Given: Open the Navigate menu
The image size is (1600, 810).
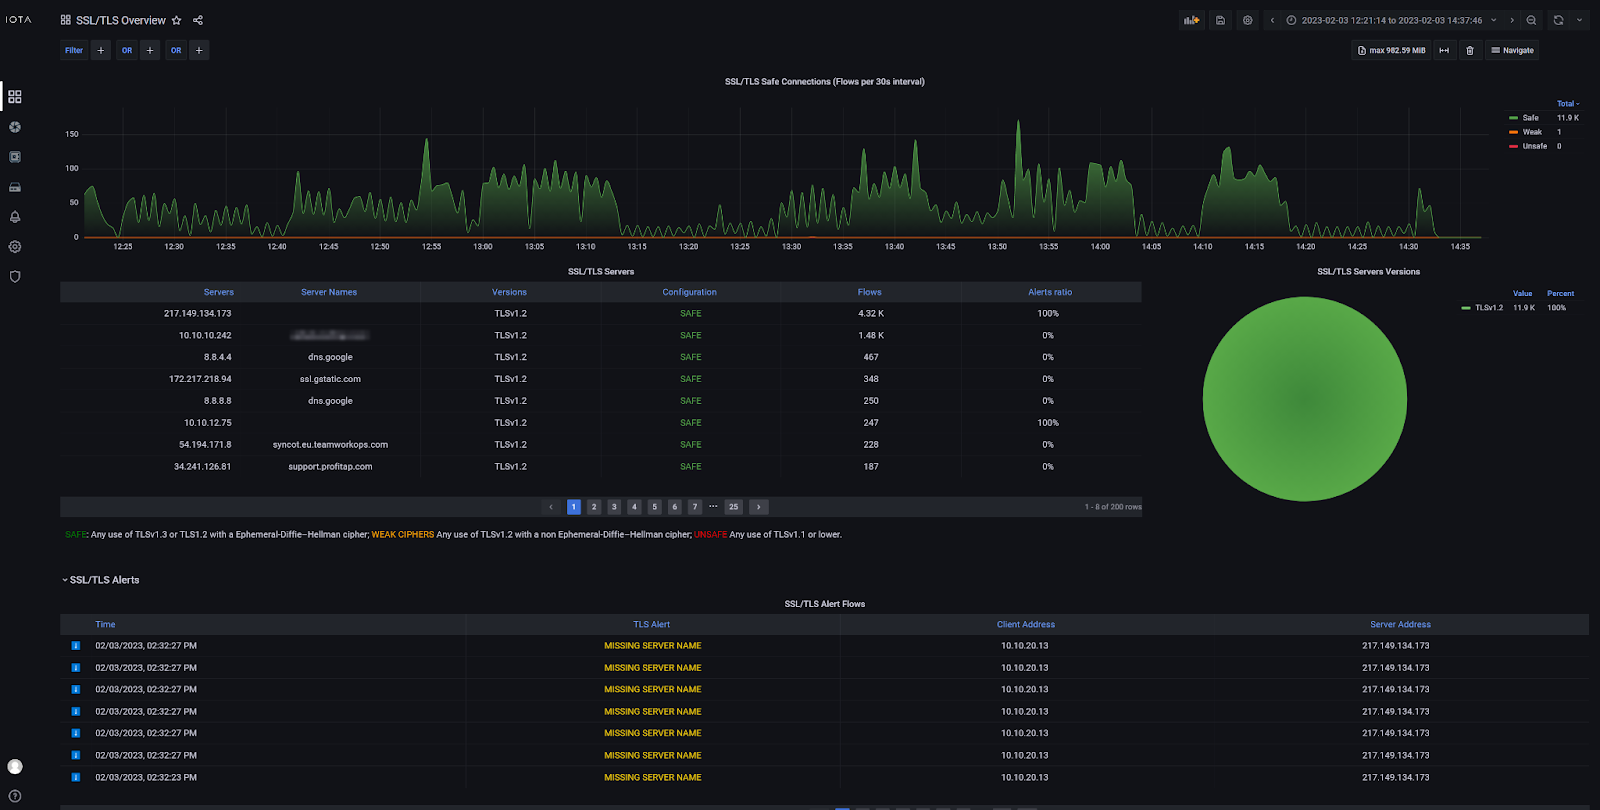Looking at the screenshot, I should point(1512,50).
